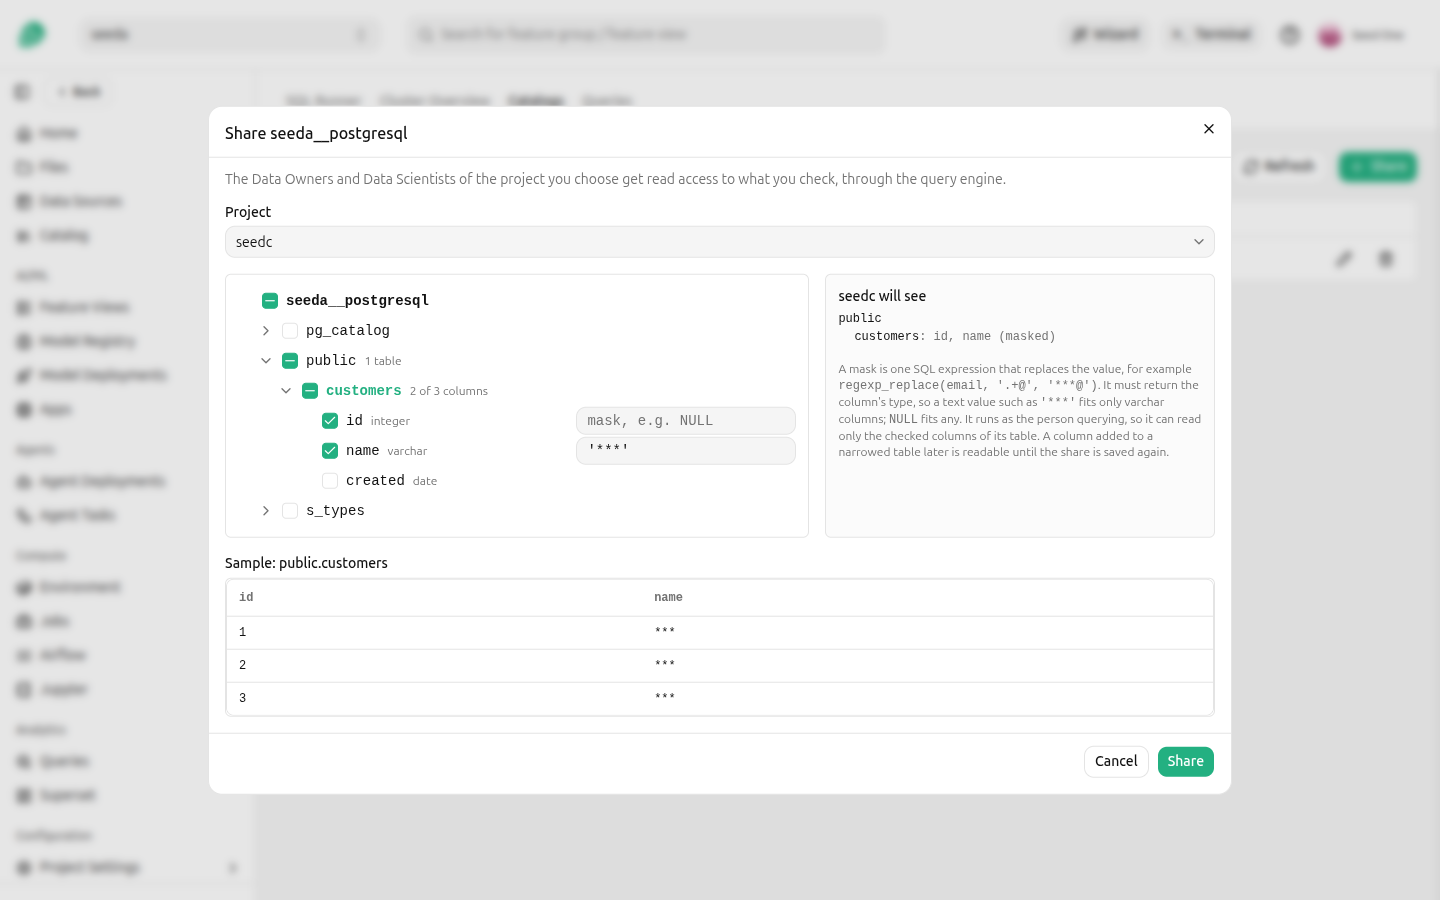The height and width of the screenshot is (900, 1440).
Task: Click the masked name value in row 1
Action: [665, 632]
